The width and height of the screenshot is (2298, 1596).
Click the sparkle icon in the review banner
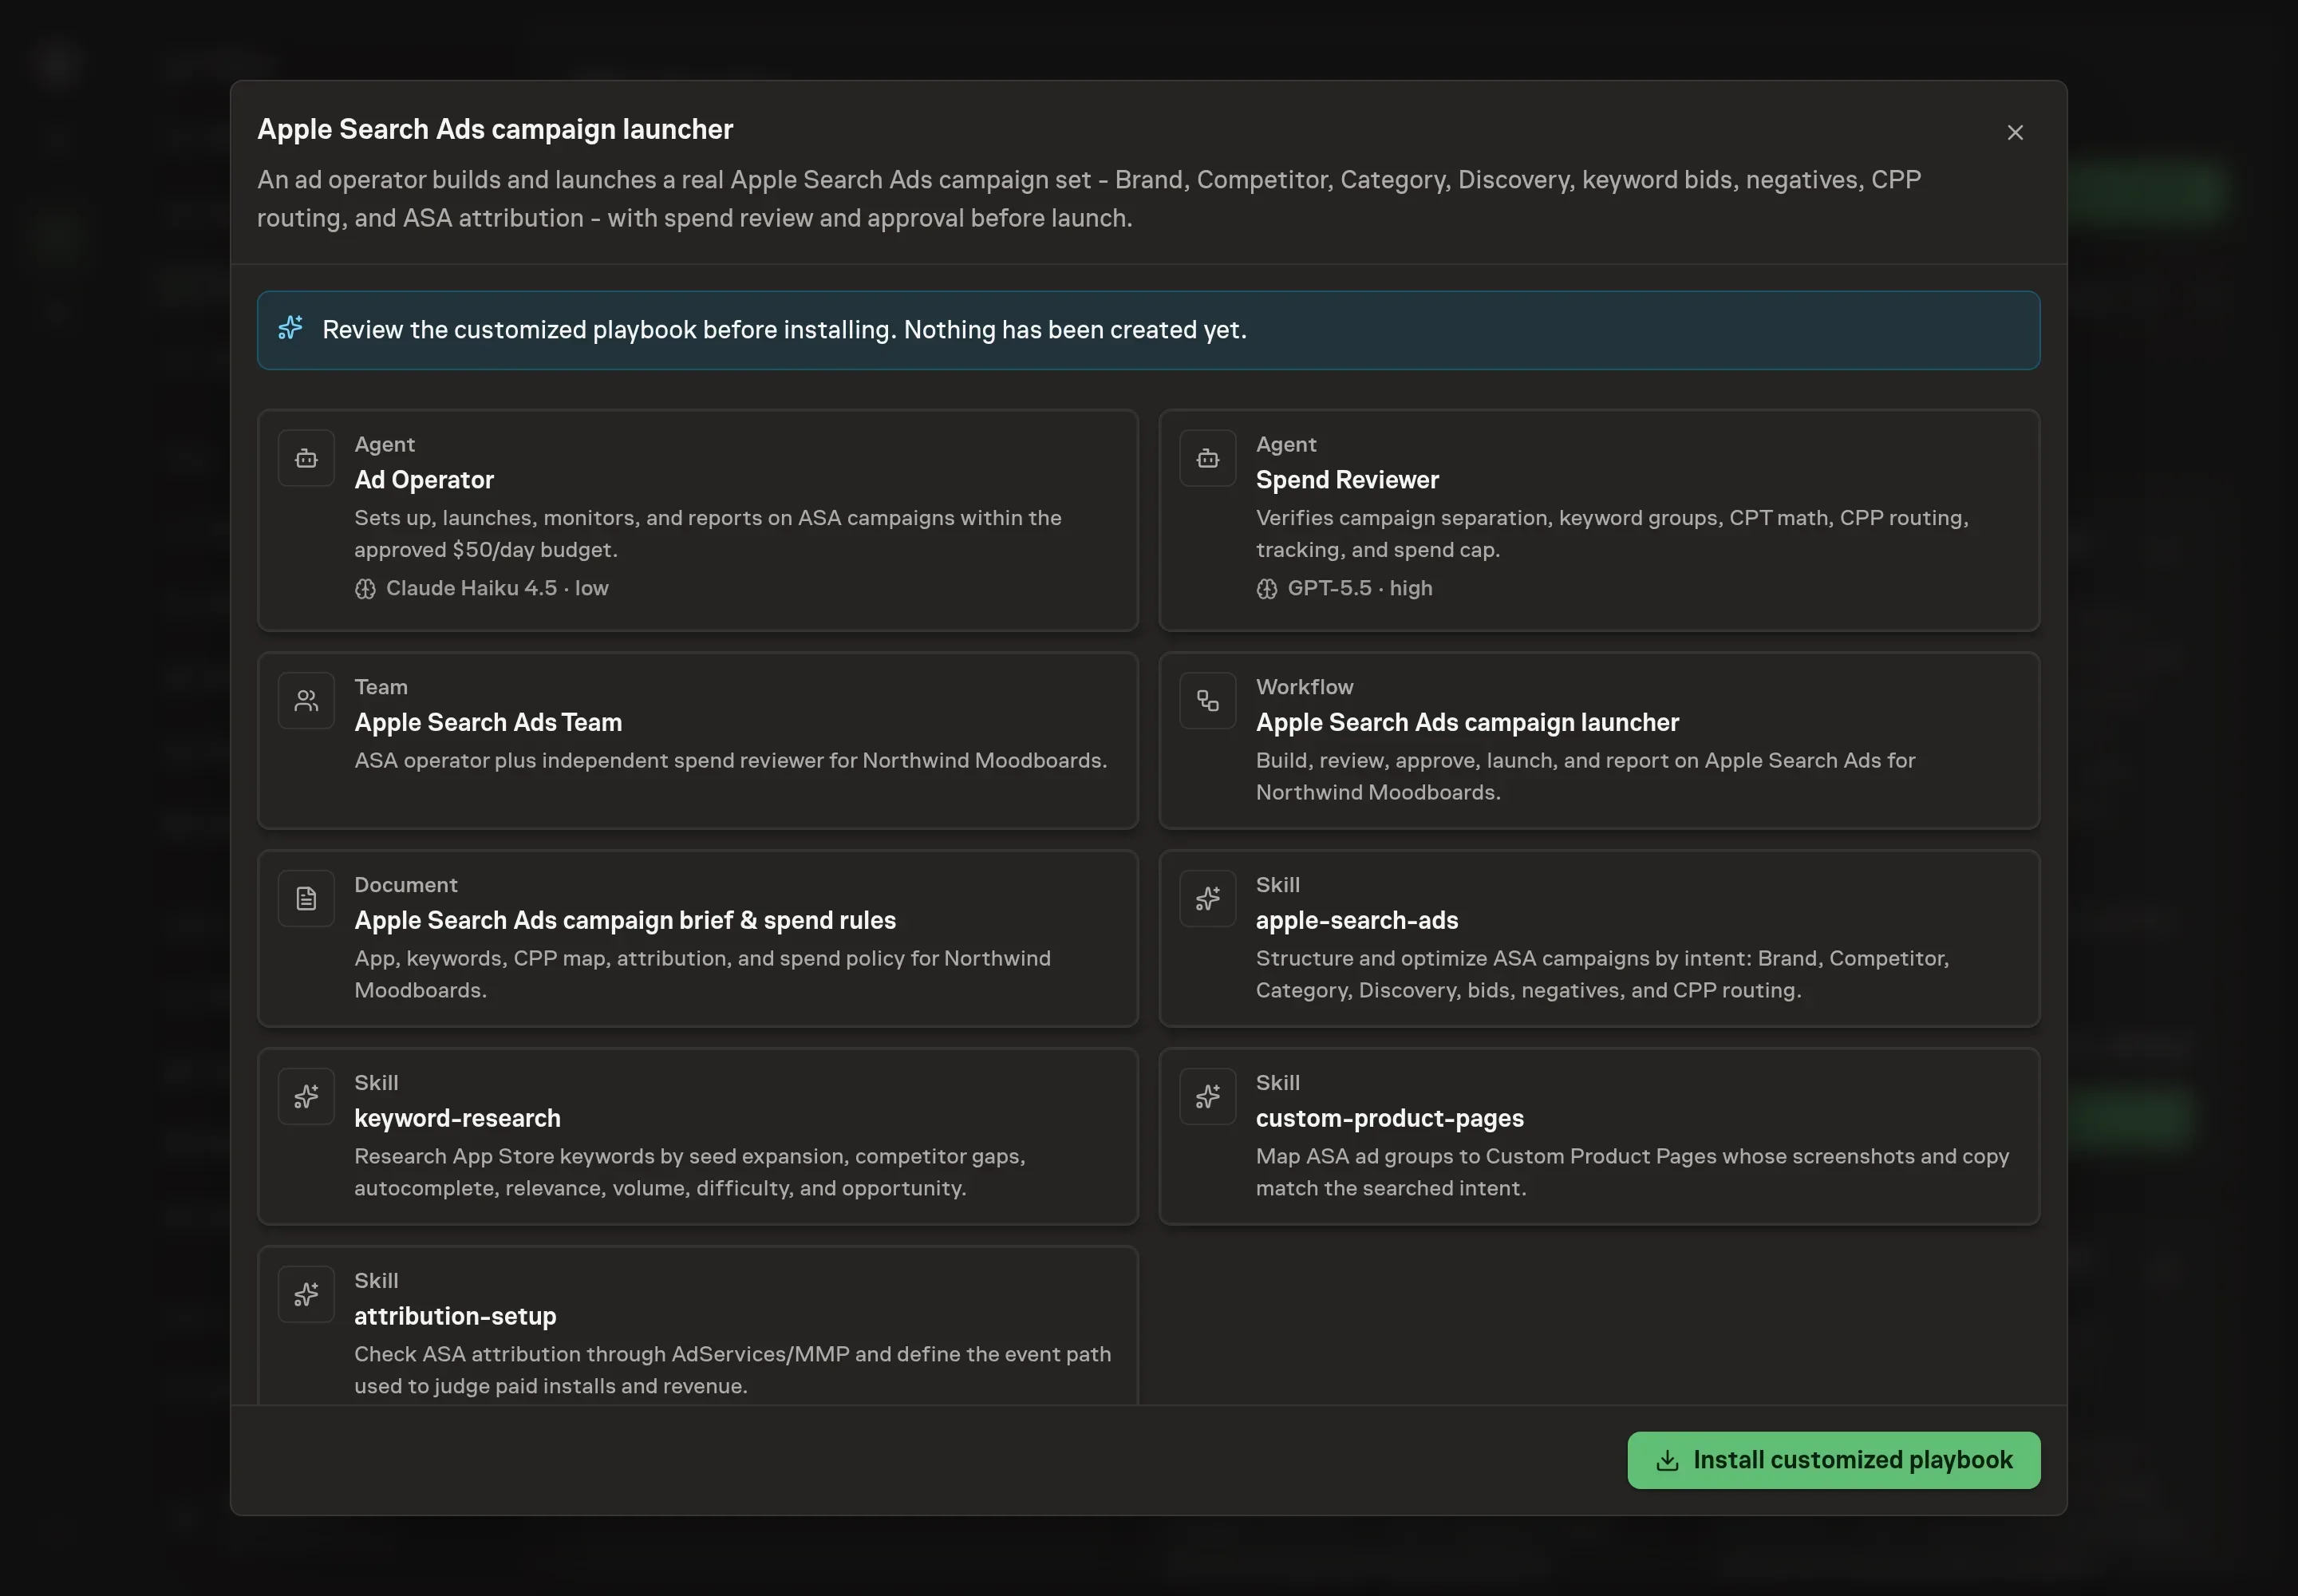[290, 328]
